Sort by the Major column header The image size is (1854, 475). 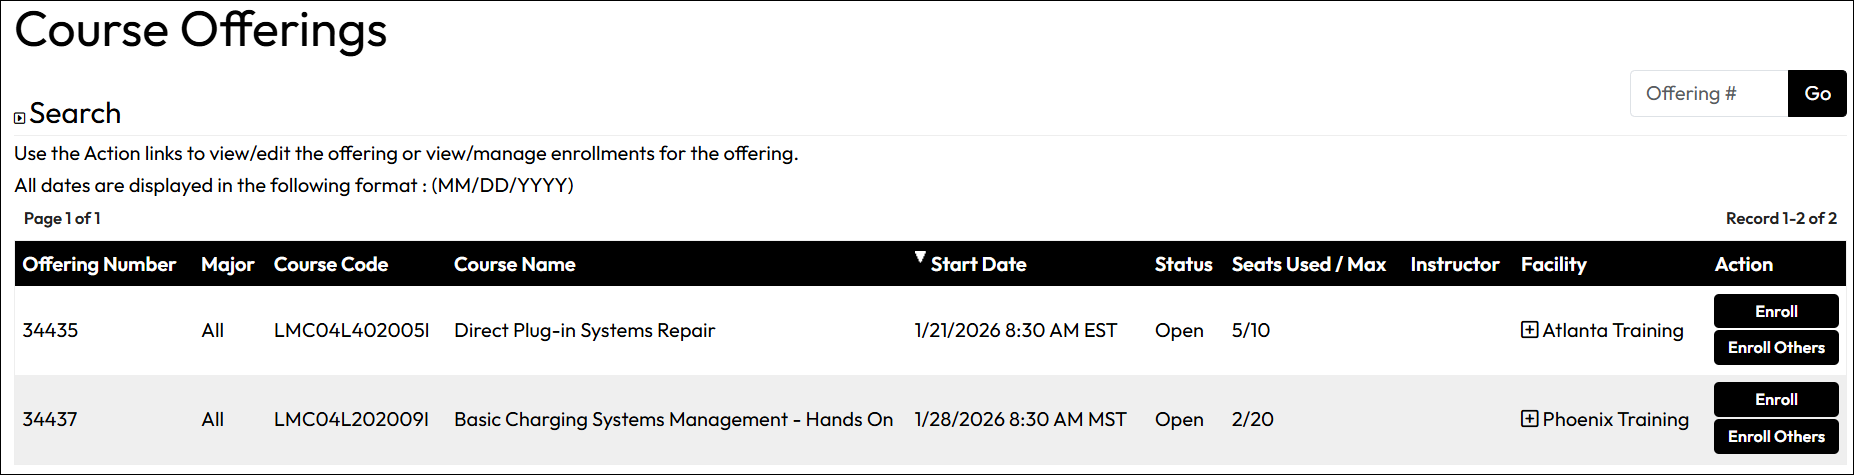click(228, 265)
